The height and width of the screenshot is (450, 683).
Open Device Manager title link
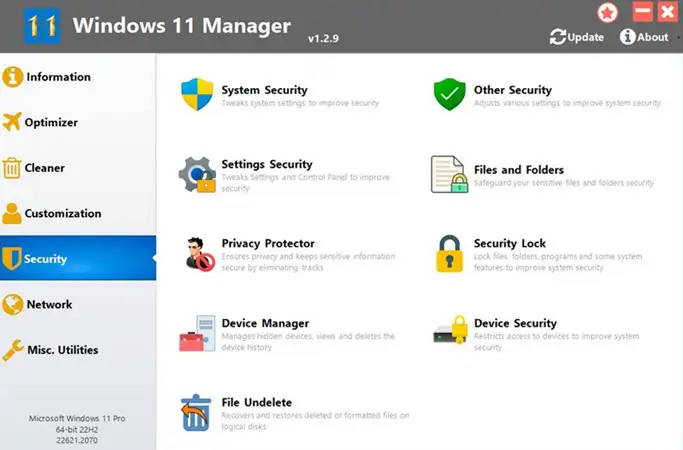pyautogui.click(x=265, y=323)
